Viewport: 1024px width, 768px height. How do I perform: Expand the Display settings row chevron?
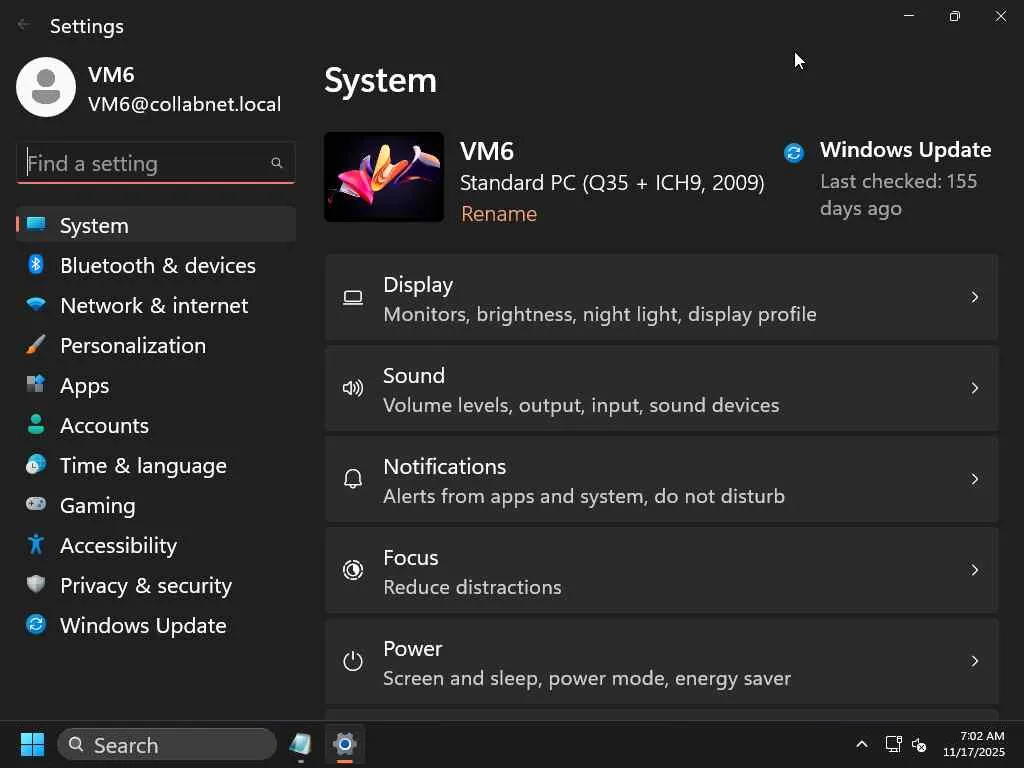click(974, 297)
